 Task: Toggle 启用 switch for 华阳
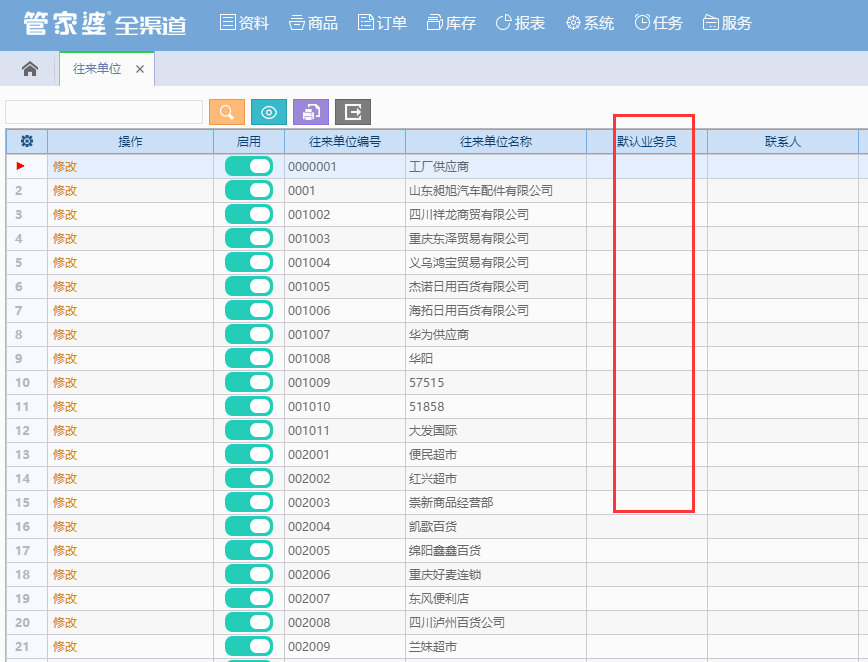click(x=249, y=358)
